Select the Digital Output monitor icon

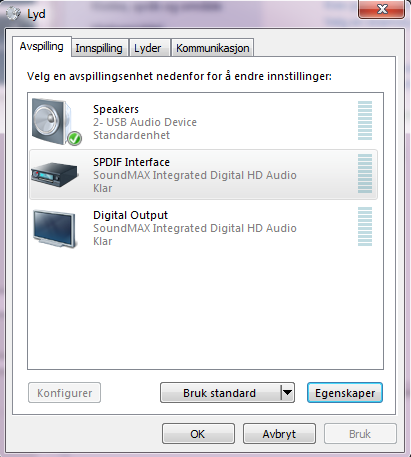coord(55,228)
